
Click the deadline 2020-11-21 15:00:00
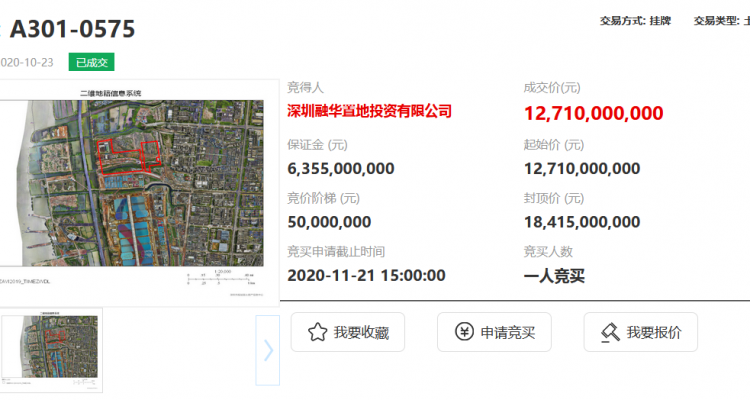pos(366,275)
